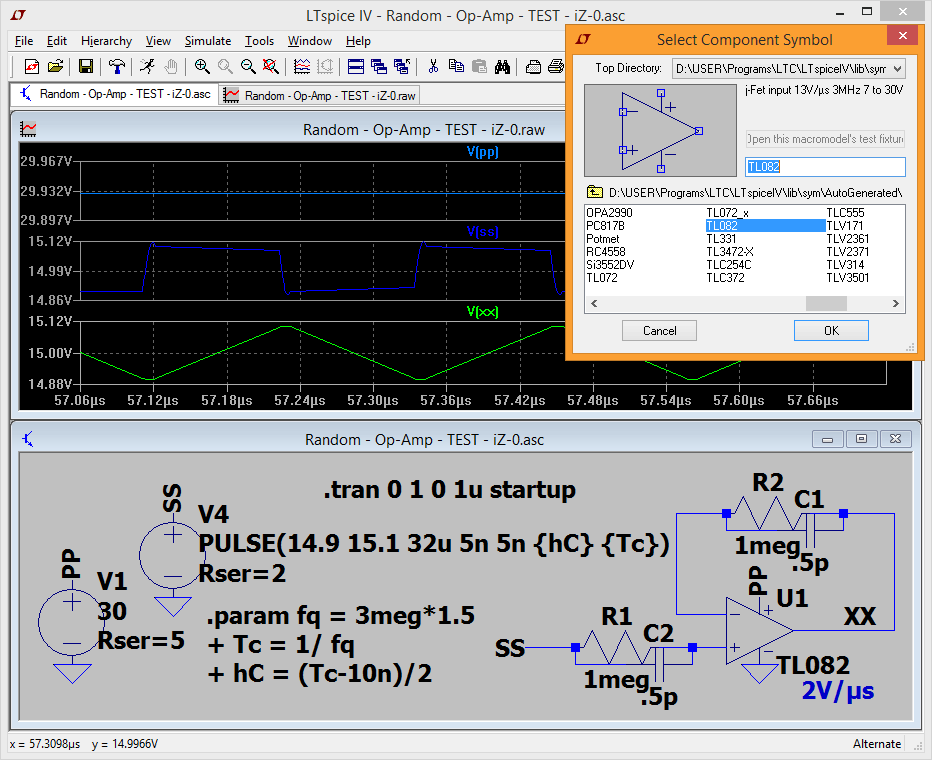Click the Autoscale plot toolbar icon
This screenshot has height=760, width=932.
tap(301, 67)
